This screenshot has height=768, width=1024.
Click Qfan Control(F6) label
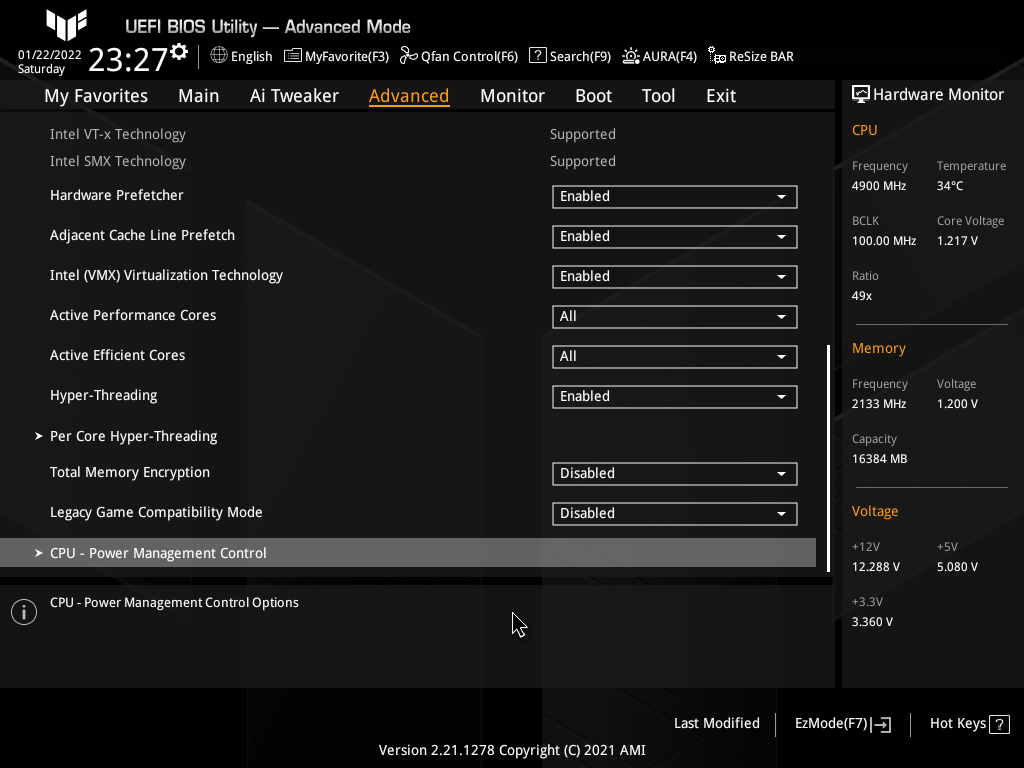(x=470, y=56)
